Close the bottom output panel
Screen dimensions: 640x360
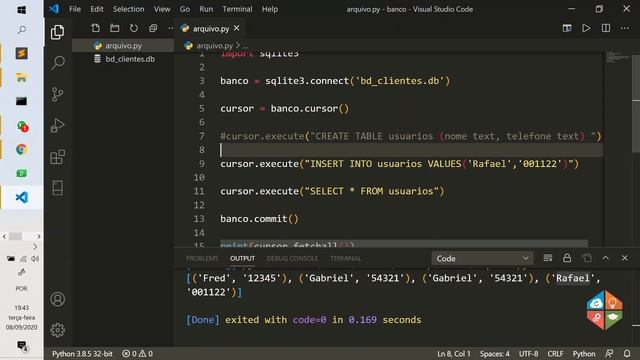(625, 258)
